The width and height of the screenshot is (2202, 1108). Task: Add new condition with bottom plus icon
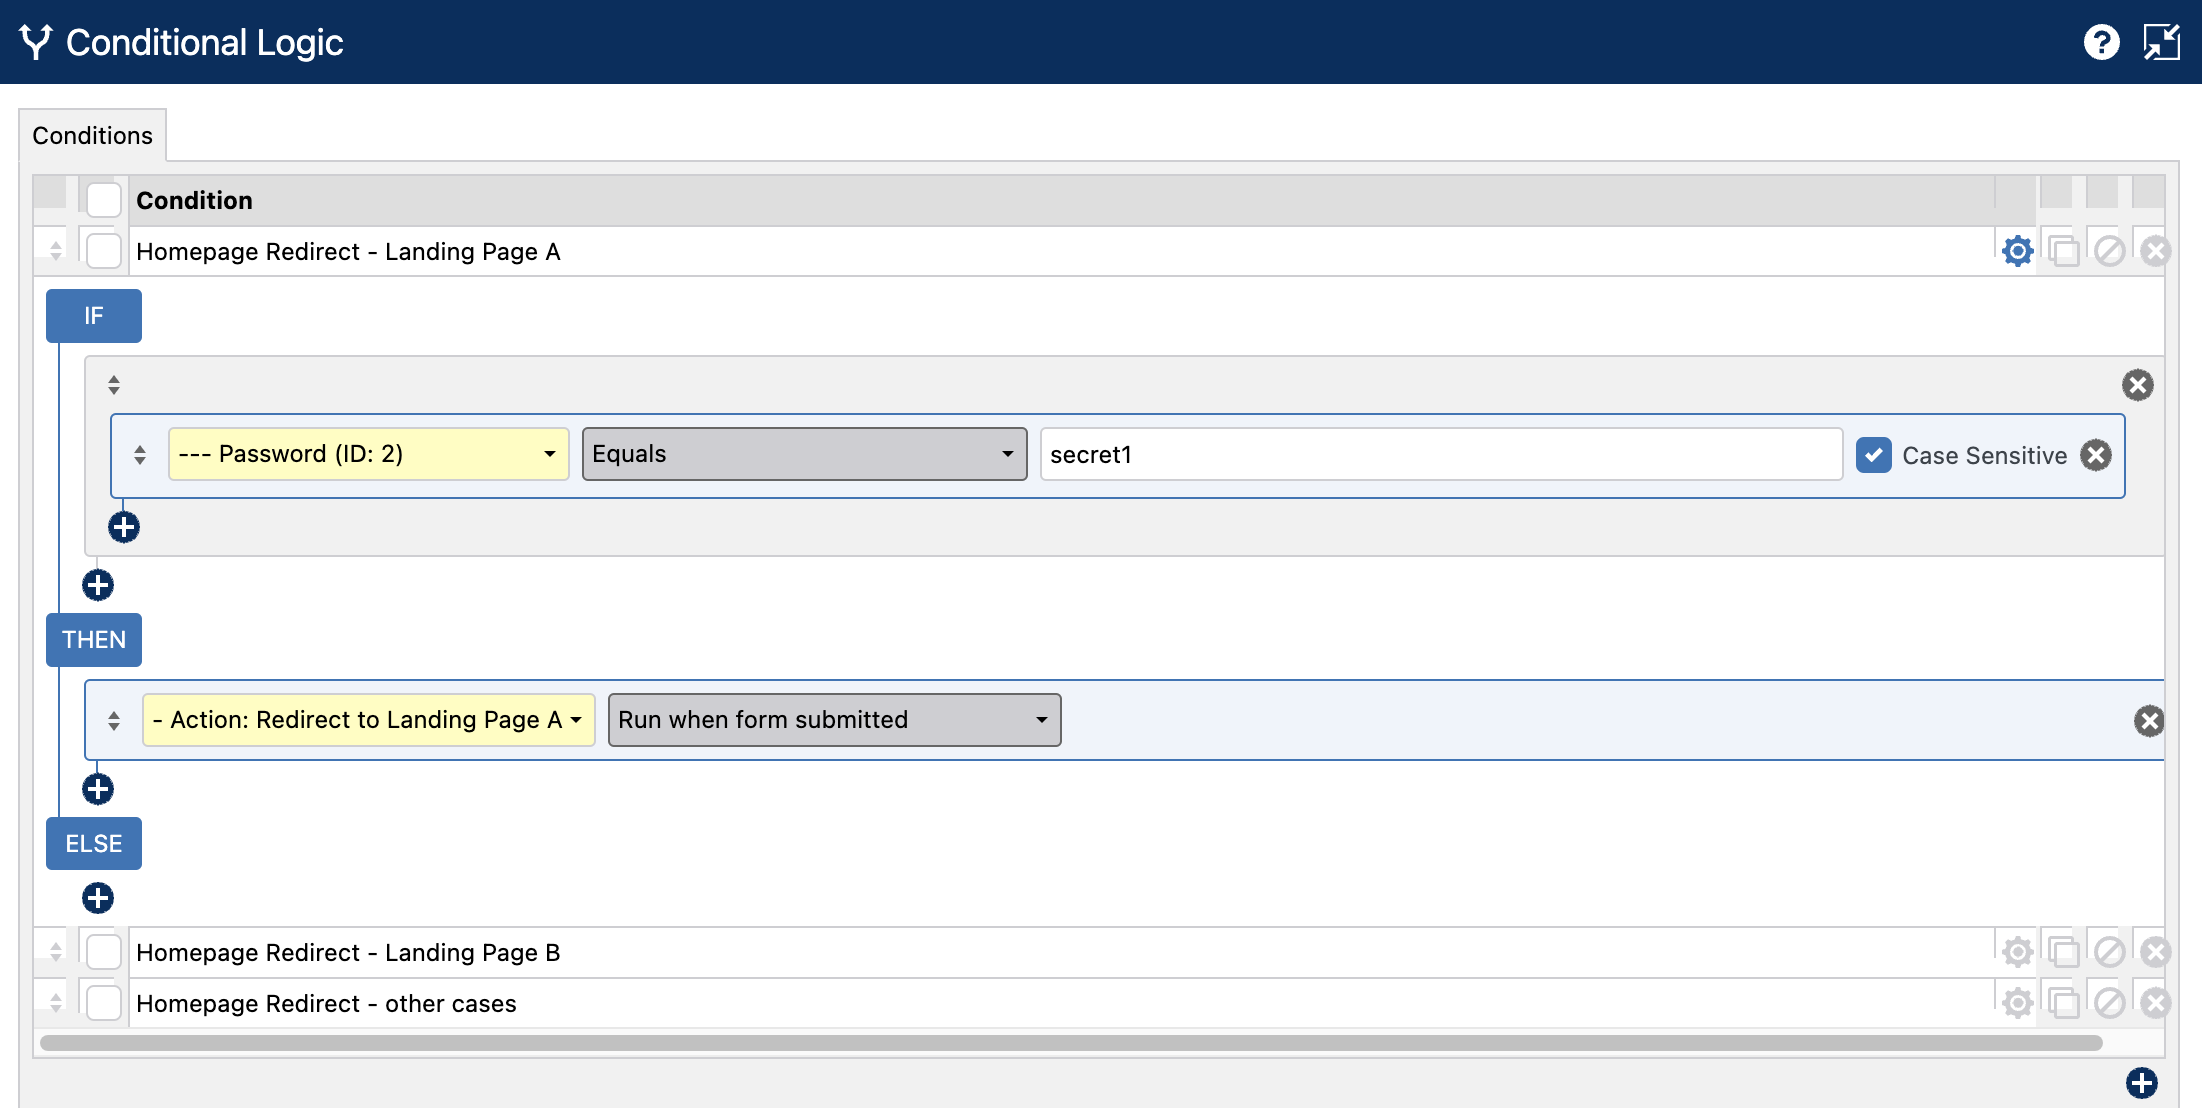tap(2141, 1082)
